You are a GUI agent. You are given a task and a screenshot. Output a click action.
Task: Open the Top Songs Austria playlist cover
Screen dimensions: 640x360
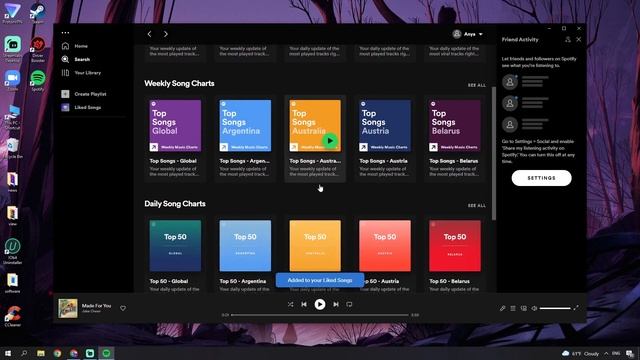[385, 126]
